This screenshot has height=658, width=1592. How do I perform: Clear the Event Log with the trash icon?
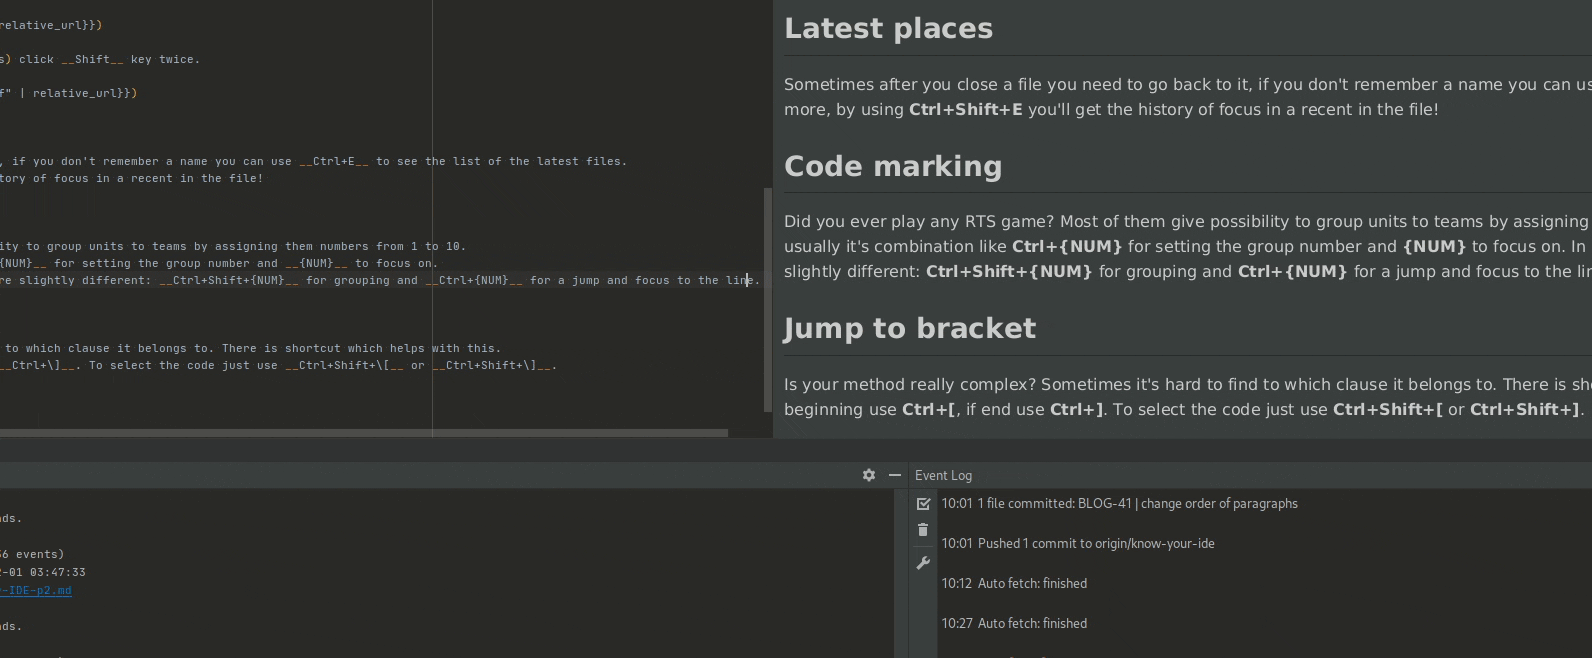pos(923,530)
